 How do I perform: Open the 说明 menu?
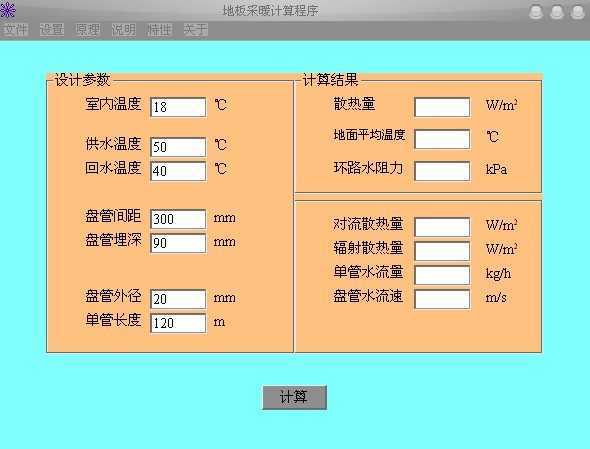pyautogui.click(x=124, y=30)
